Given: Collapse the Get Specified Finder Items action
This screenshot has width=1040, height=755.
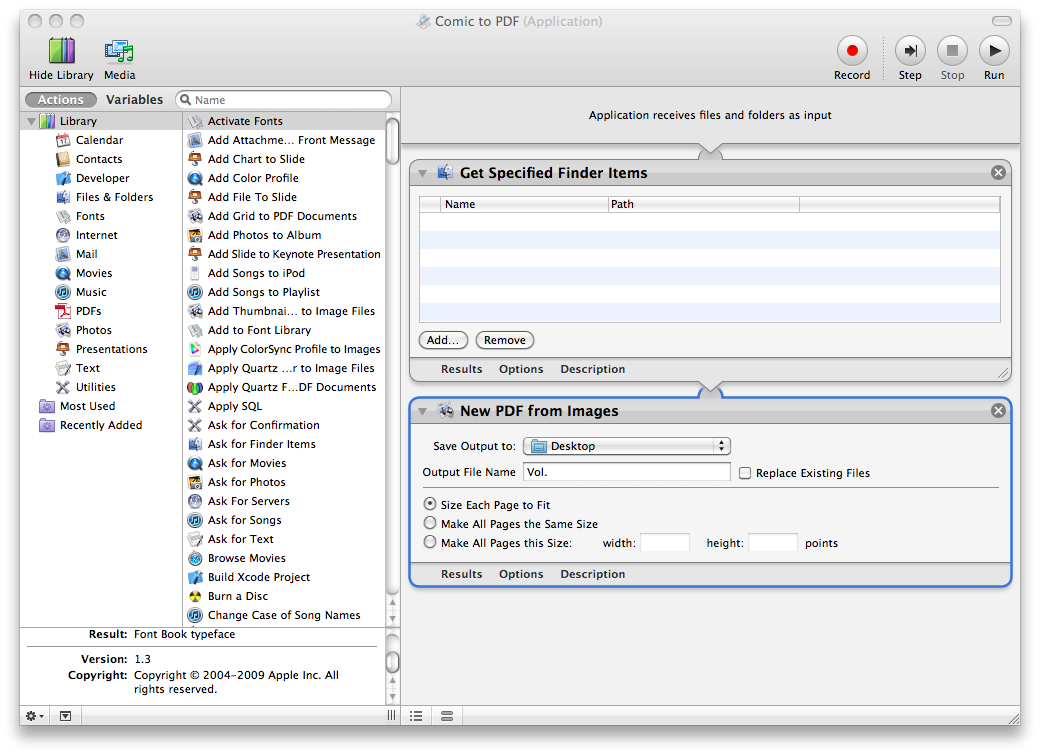Looking at the screenshot, I should point(422,173).
